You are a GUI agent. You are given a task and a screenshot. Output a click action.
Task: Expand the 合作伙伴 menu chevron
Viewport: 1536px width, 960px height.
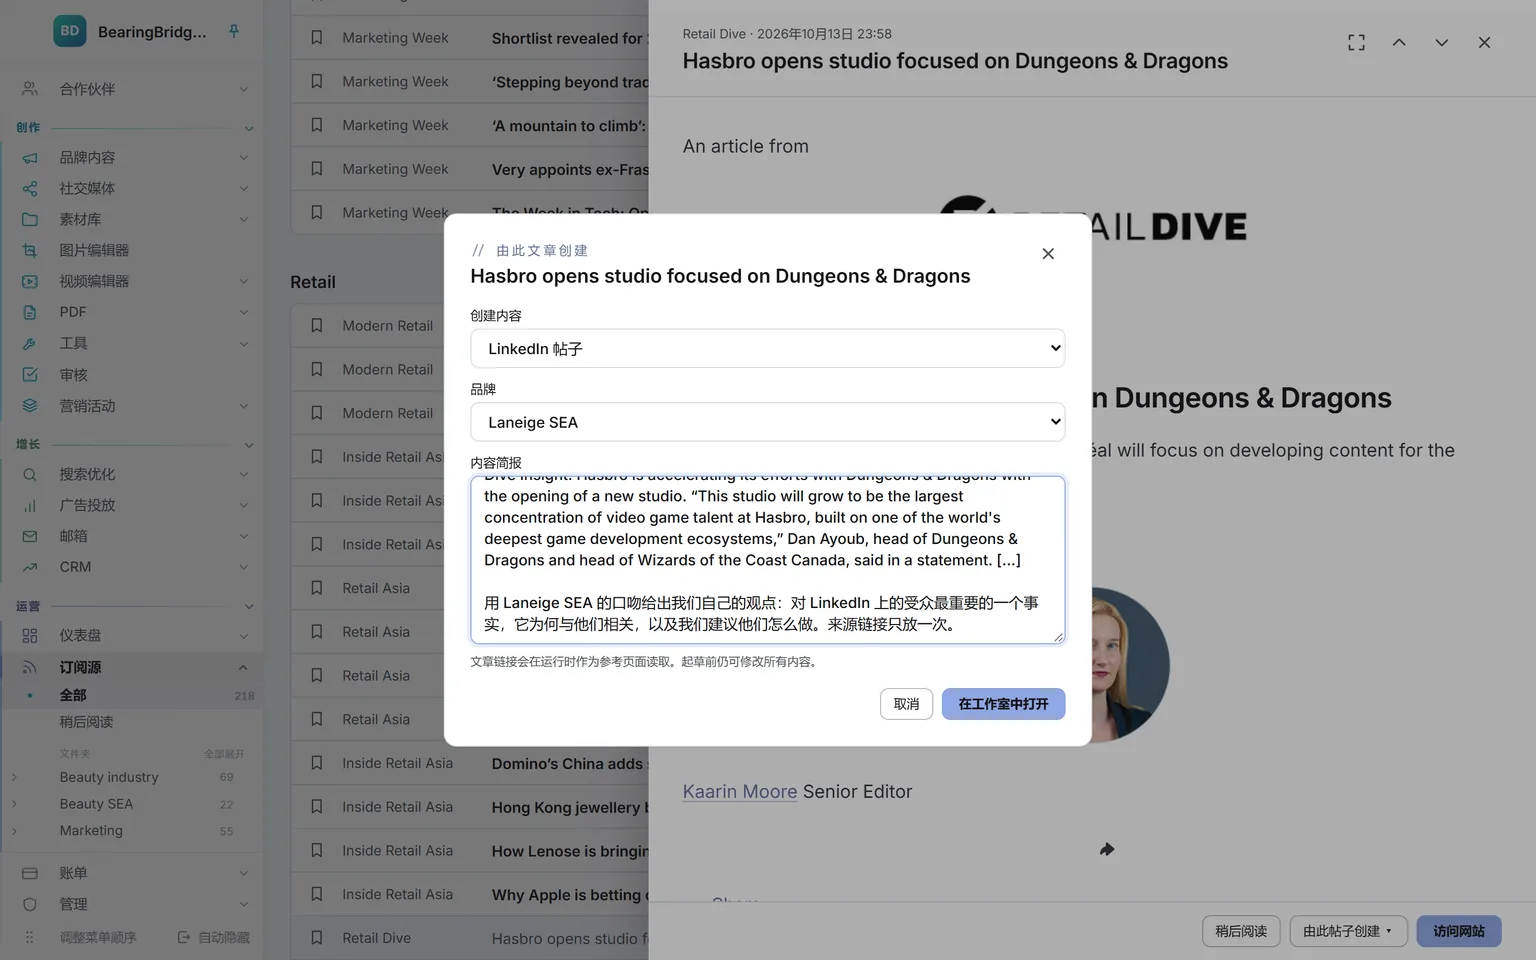[244, 90]
